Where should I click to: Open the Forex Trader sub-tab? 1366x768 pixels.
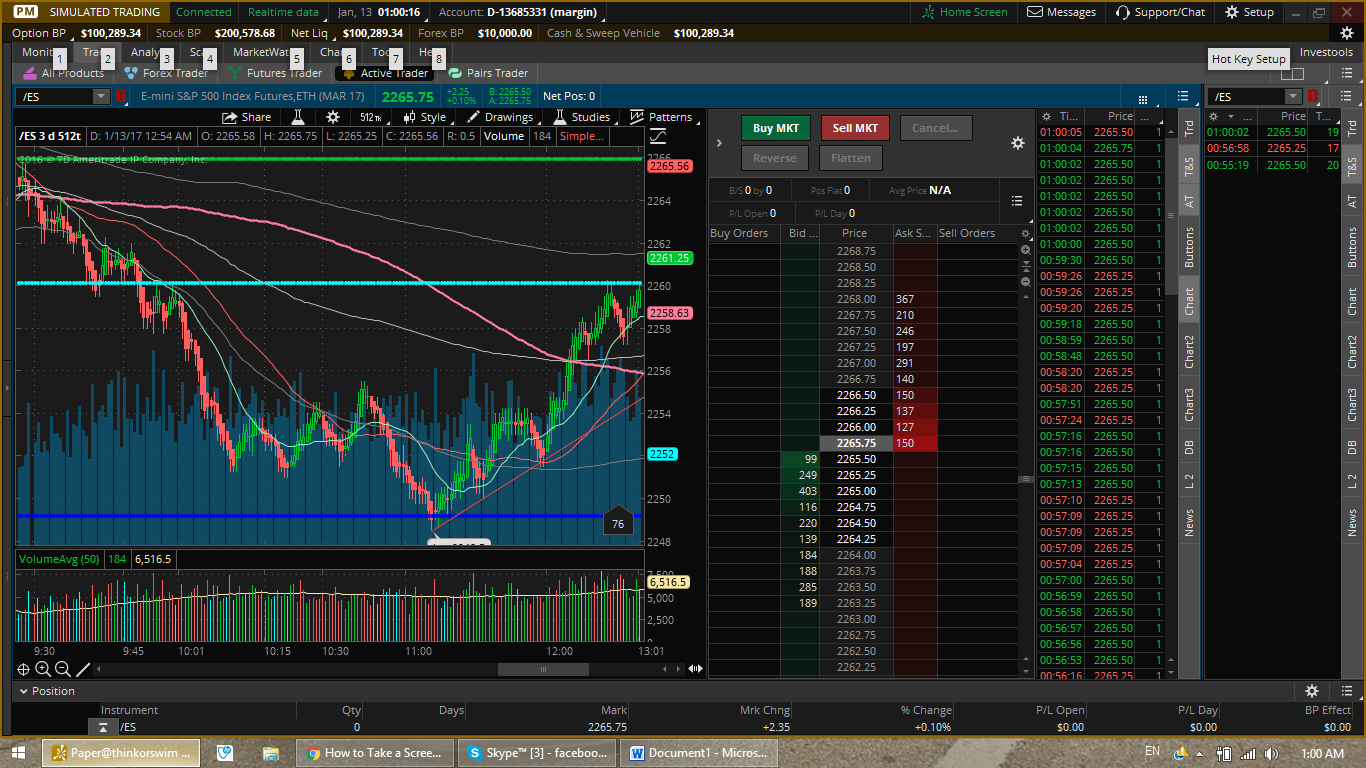[166, 73]
